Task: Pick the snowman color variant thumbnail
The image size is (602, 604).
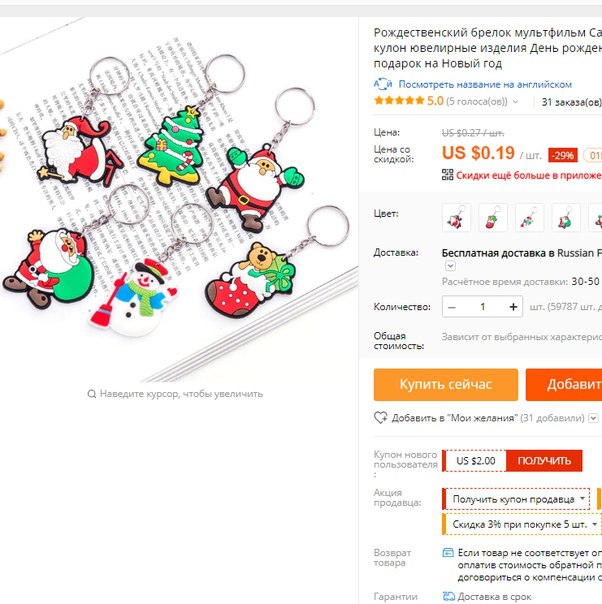Action: pos(529,218)
